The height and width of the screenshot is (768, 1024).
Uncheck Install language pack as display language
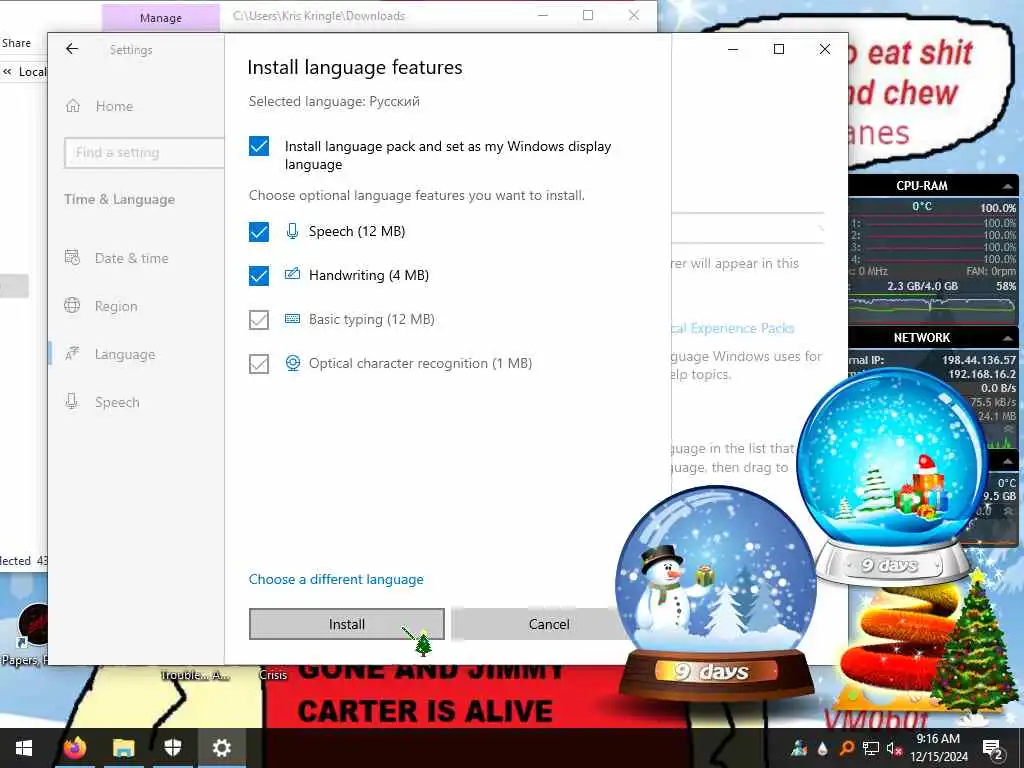click(259, 146)
